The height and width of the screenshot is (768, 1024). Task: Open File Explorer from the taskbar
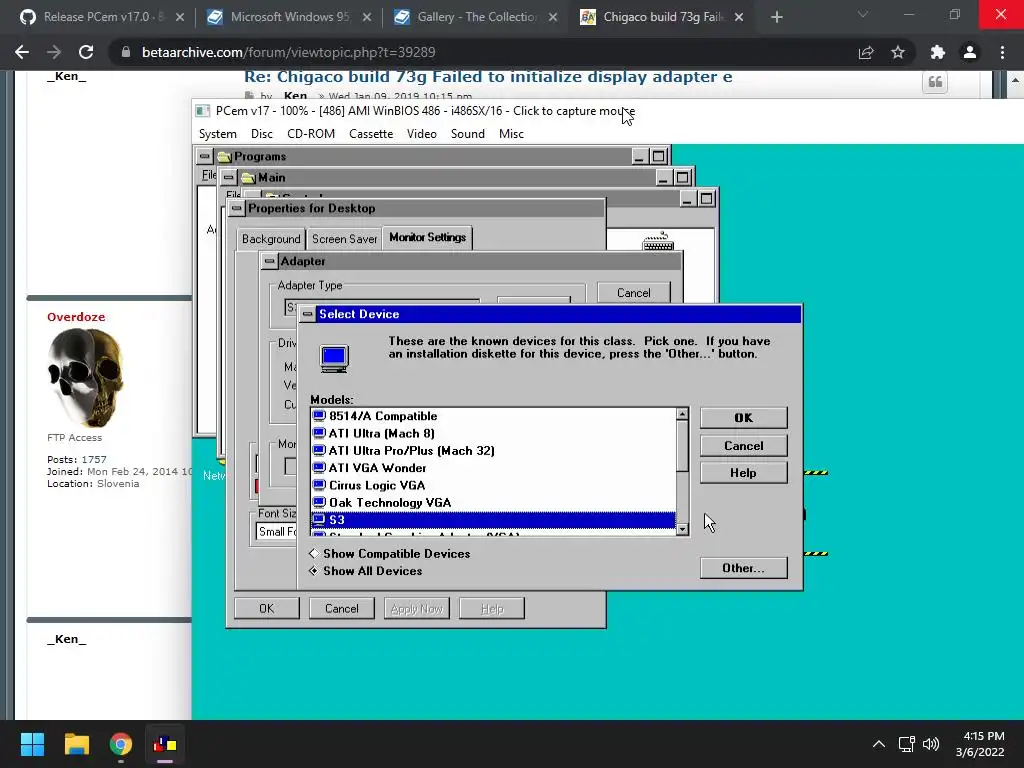[76, 744]
